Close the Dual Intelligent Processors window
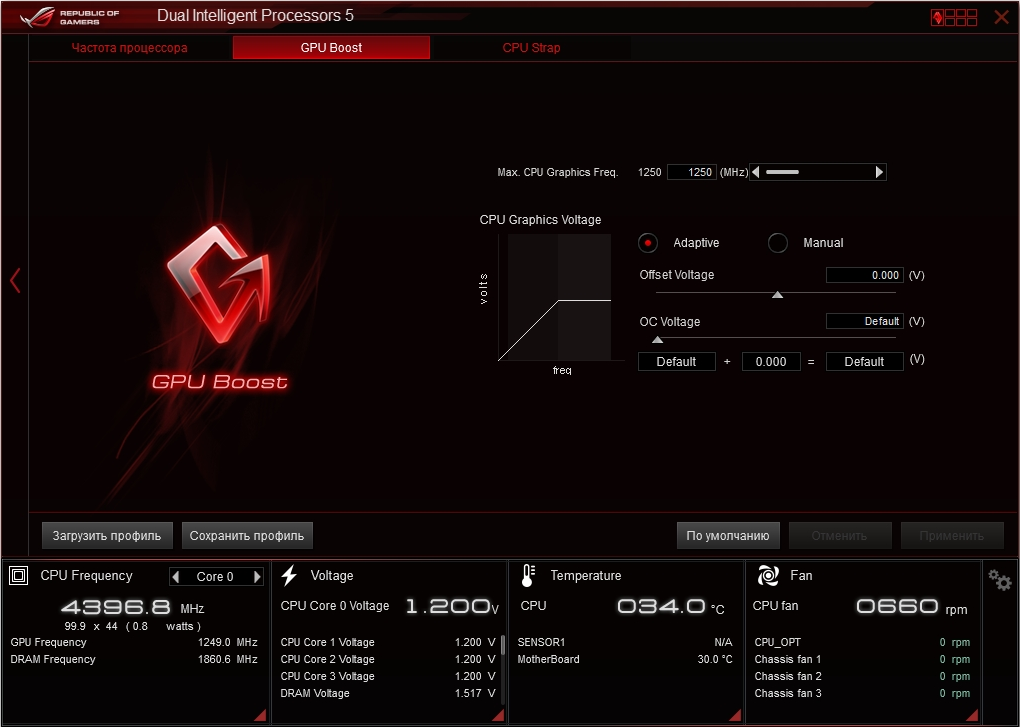The height and width of the screenshot is (727, 1020). [x=1001, y=18]
